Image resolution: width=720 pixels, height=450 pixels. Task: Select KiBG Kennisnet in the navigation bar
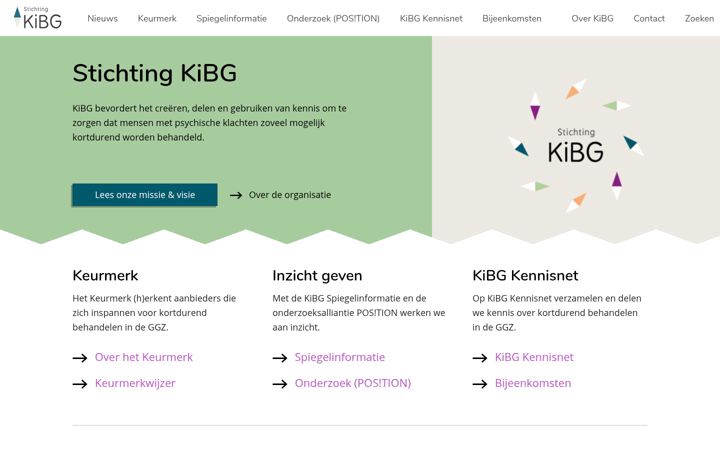431,19
